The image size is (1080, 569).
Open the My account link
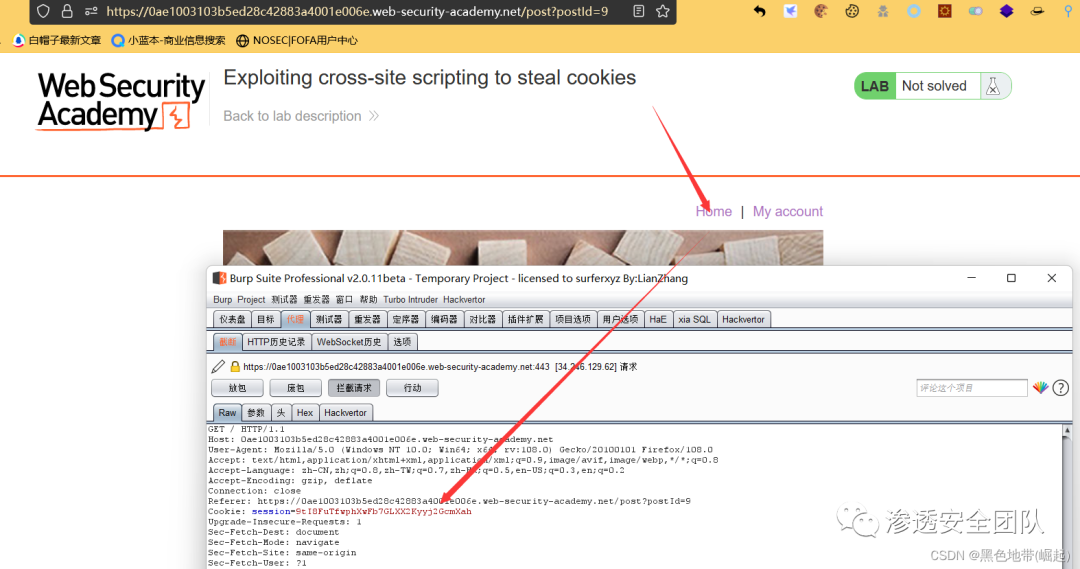point(788,211)
